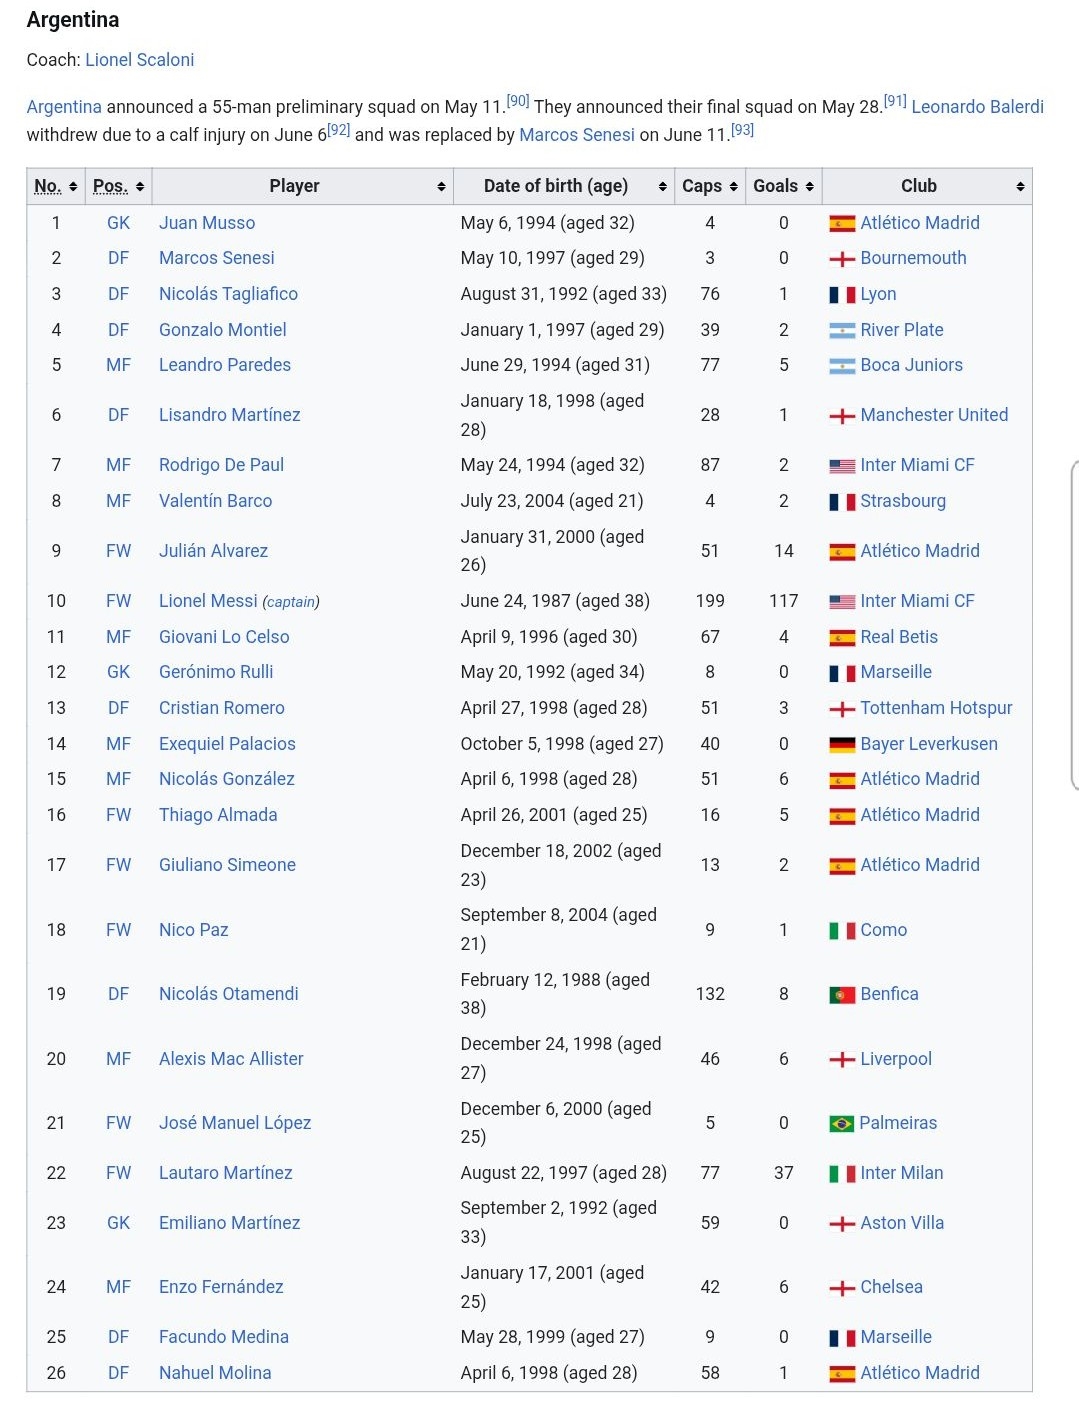
Task: Click Germany flag next to Bayer Leverkusen
Action: tap(842, 745)
